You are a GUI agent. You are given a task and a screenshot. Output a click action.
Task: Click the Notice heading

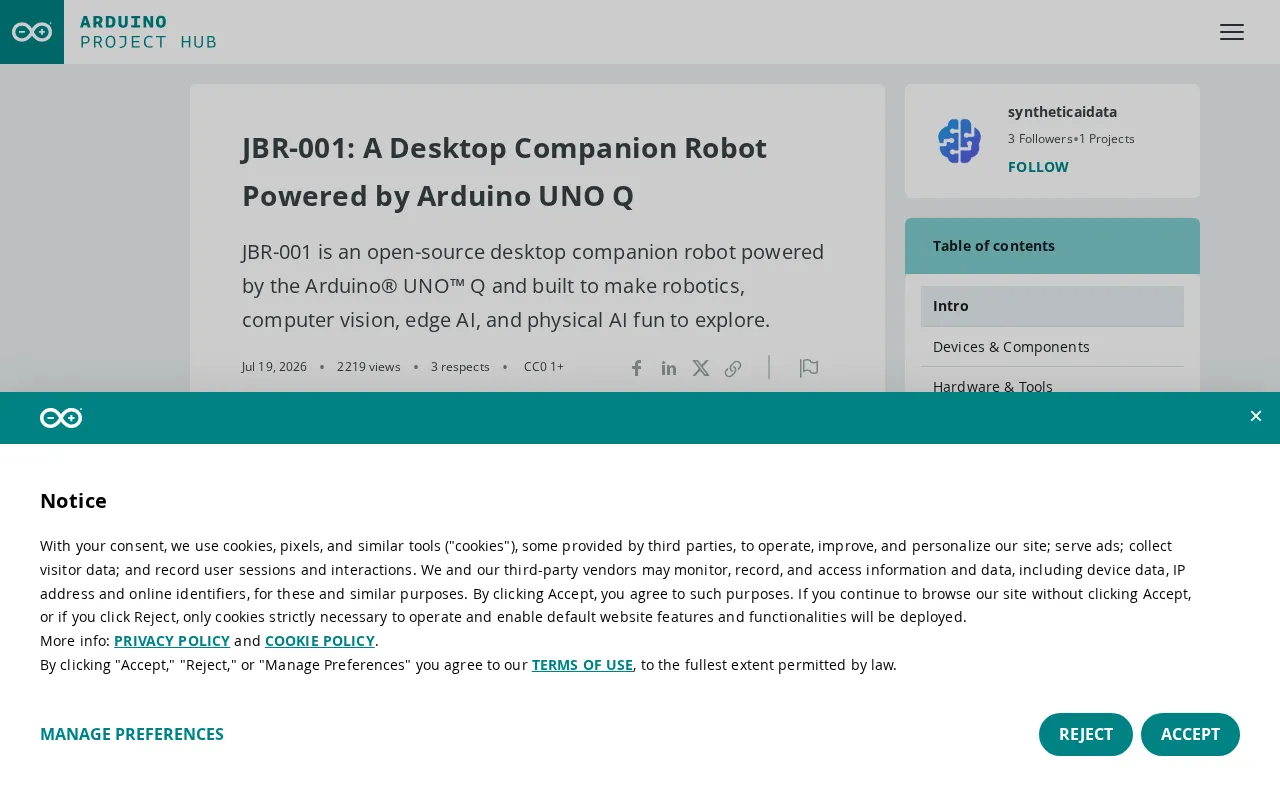(x=73, y=501)
